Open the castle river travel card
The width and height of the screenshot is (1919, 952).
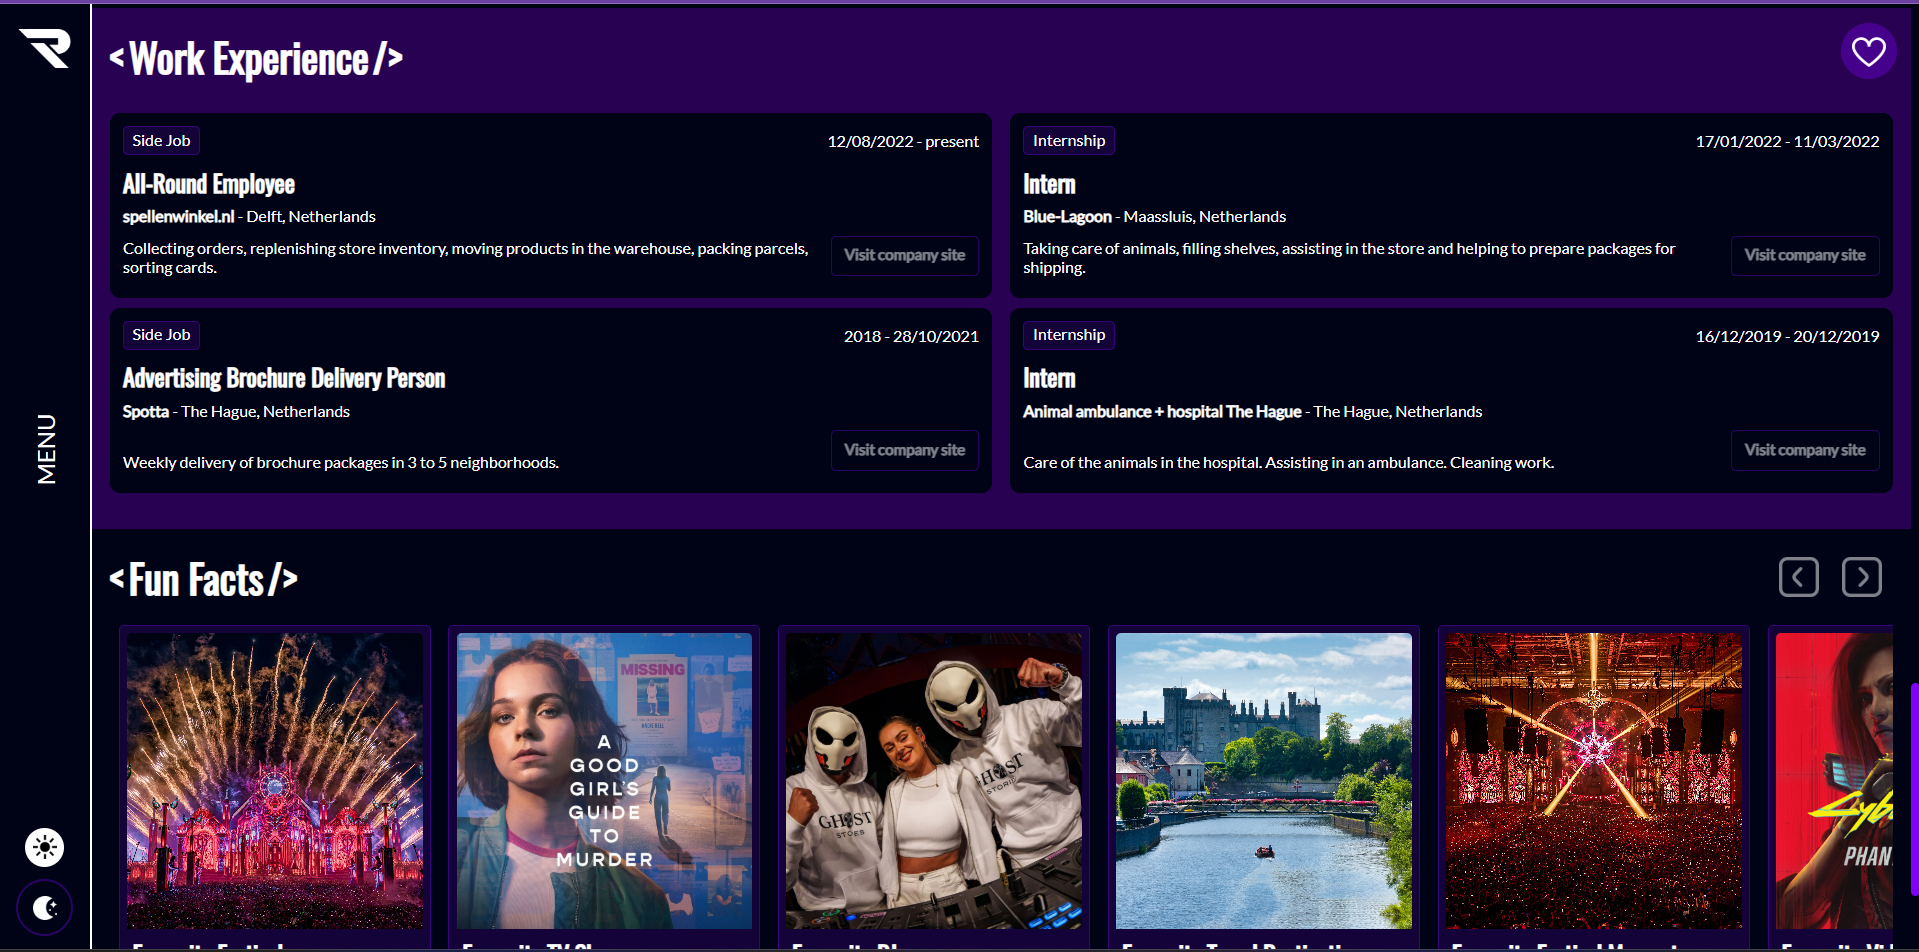1263,781
